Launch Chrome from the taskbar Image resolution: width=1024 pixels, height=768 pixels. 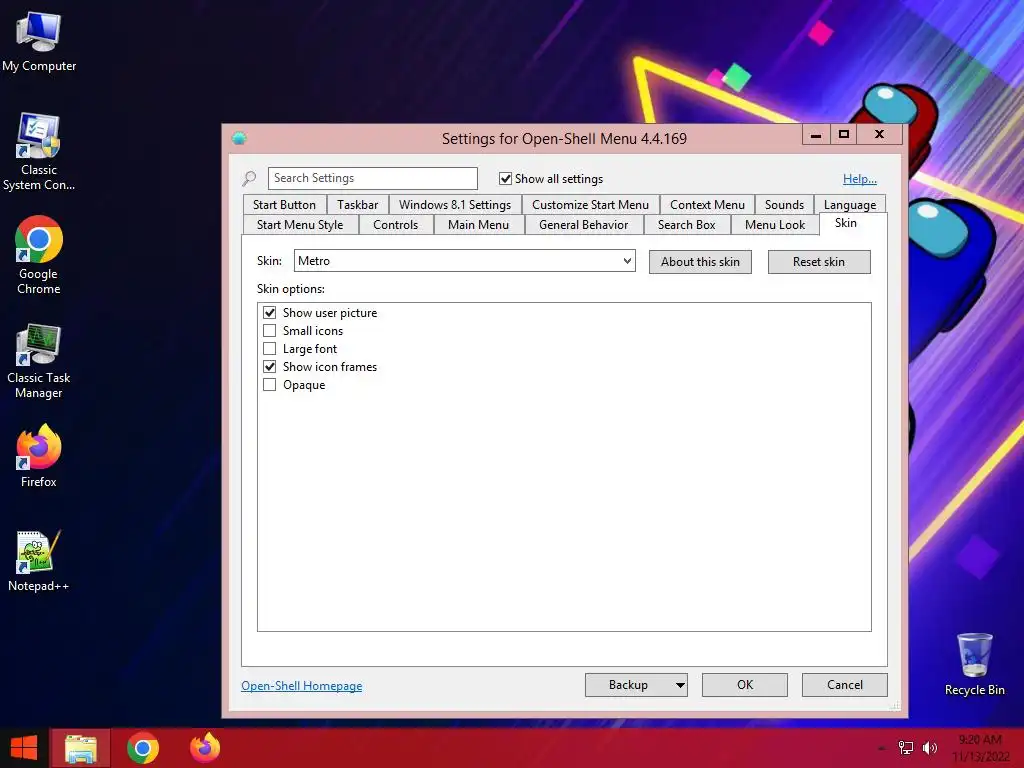143,748
